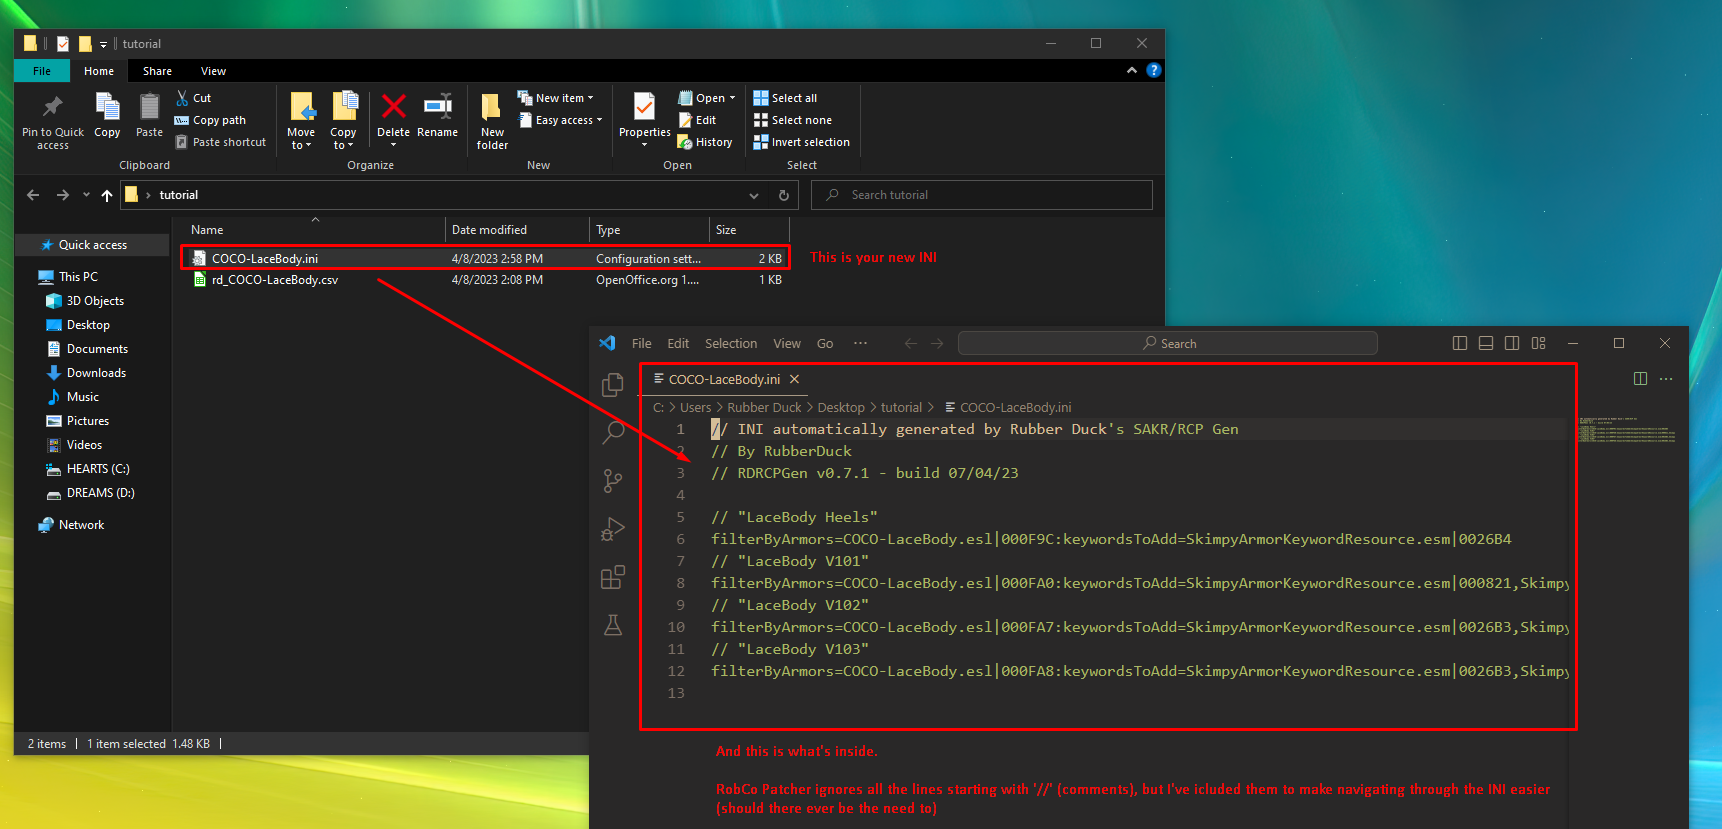1722x829 pixels.
Task: Click Edit in the Open group
Action: 698,120
